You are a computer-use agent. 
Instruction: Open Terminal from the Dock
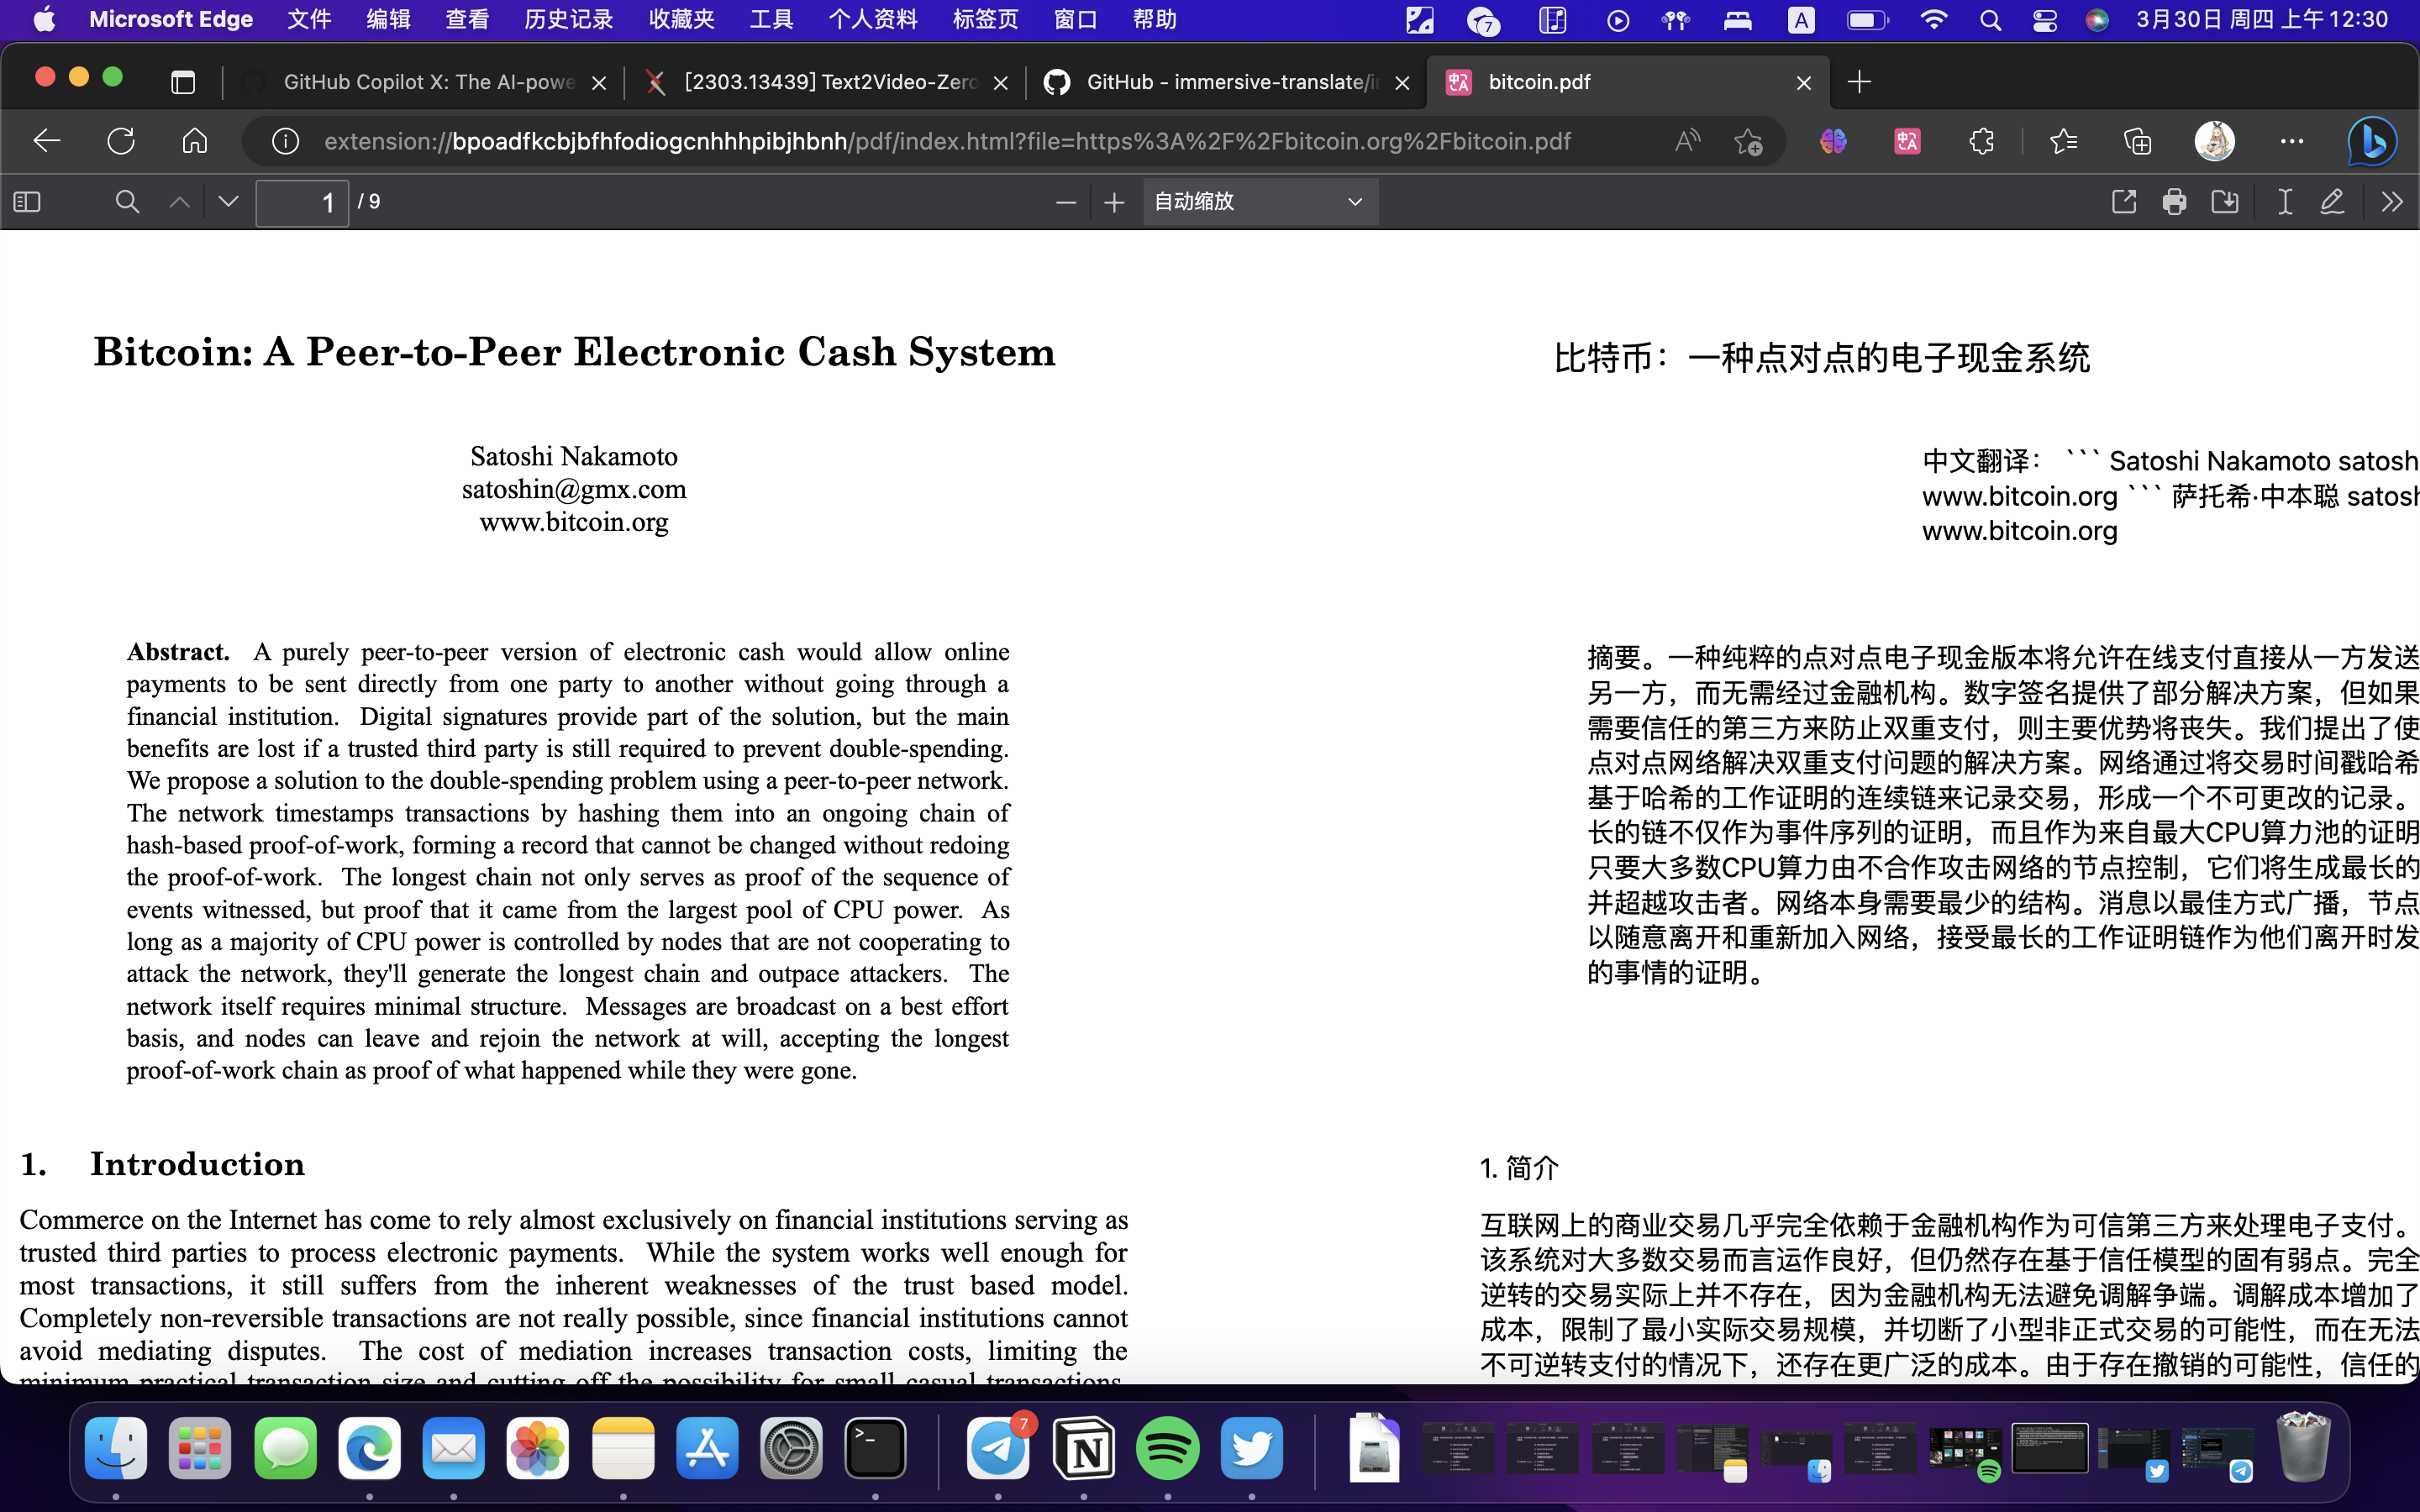(876, 1448)
